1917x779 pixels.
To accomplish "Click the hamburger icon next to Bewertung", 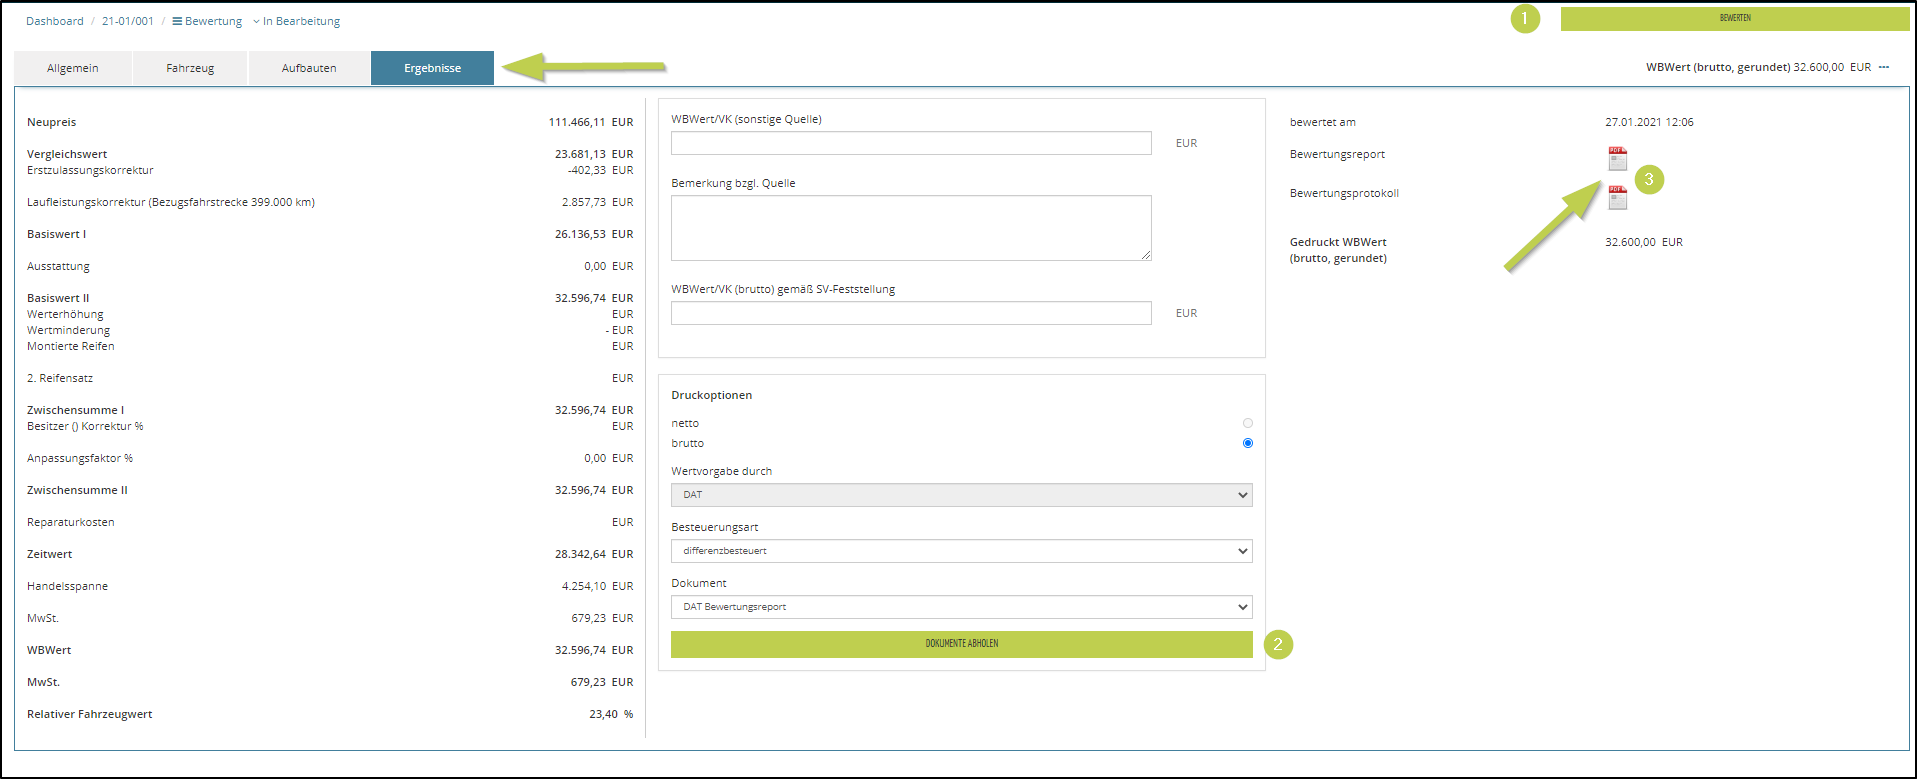I will 177,21.
